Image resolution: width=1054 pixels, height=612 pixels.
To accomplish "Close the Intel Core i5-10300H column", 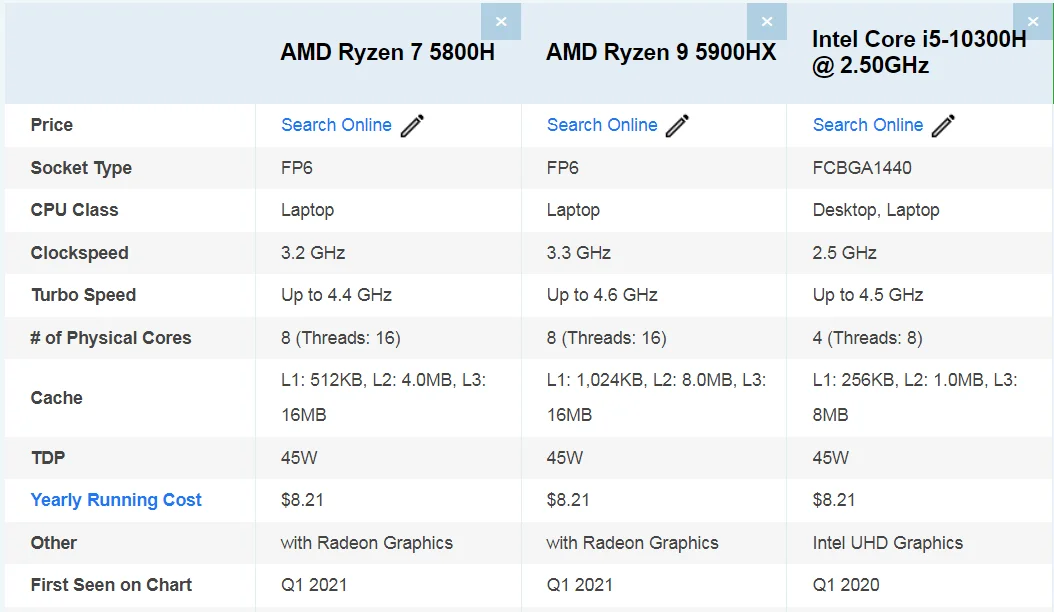I will tap(1033, 21).
